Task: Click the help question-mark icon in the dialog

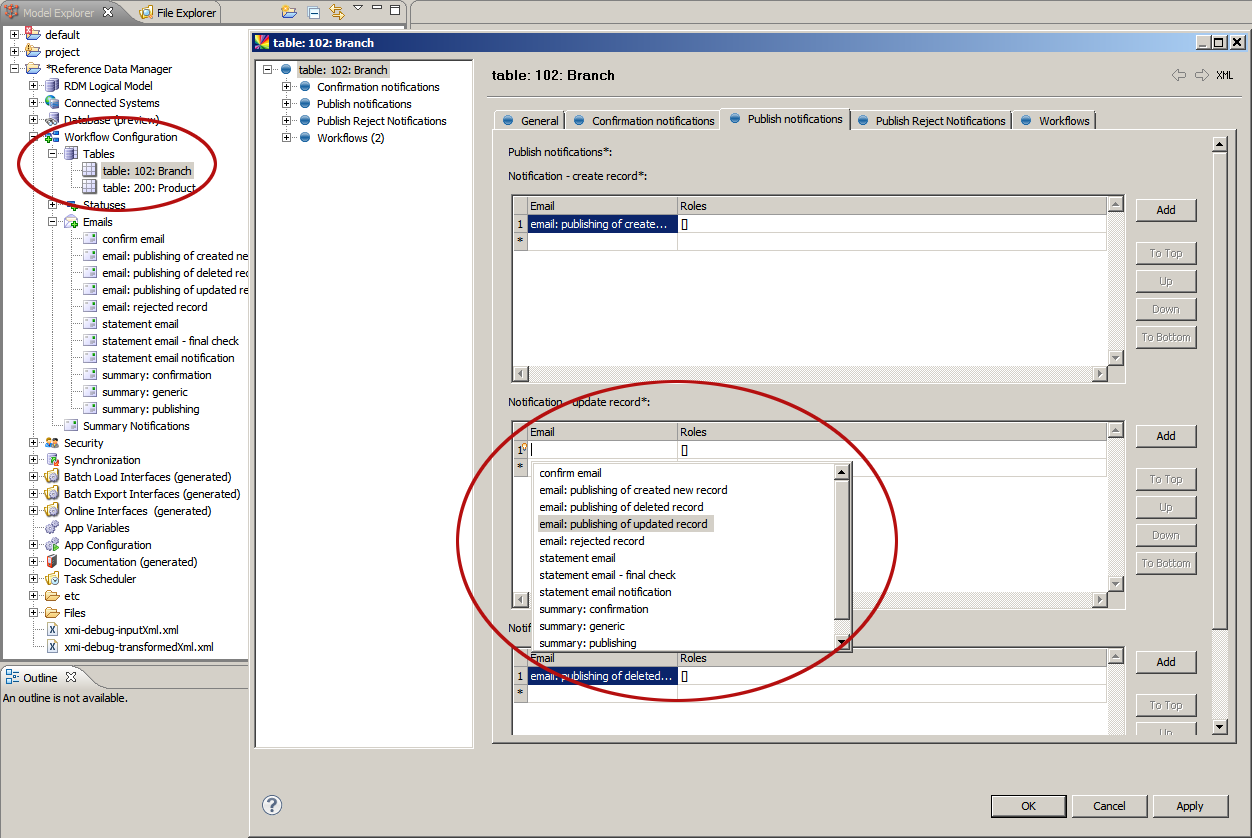Action: [x=271, y=804]
